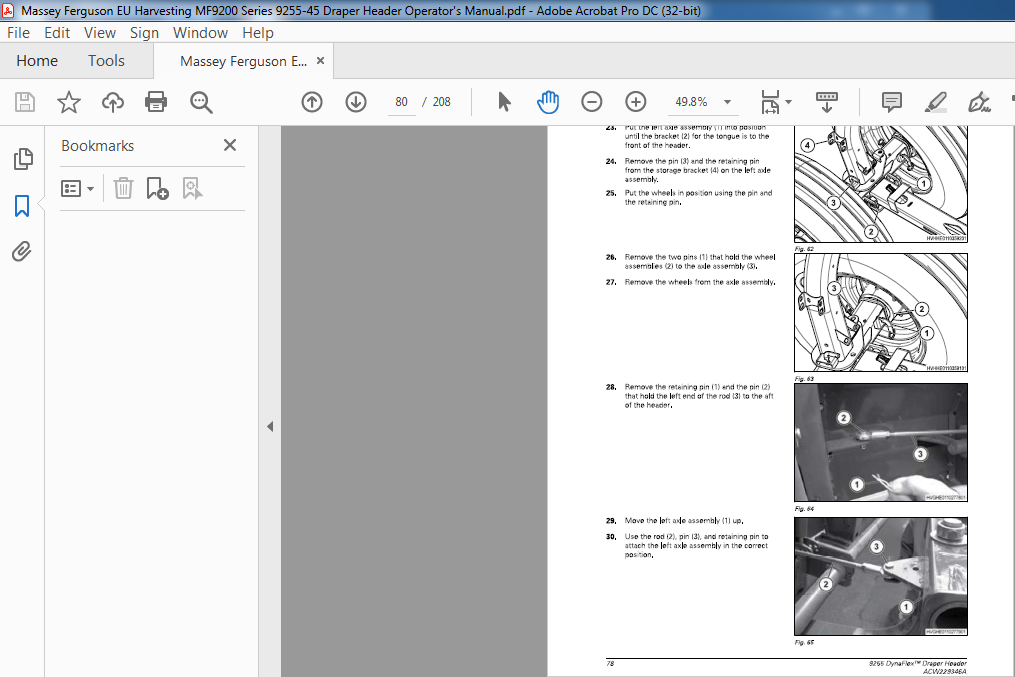Select the Hand pan tool
This screenshot has height=677, width=1015.
click(x=548, y=102)
